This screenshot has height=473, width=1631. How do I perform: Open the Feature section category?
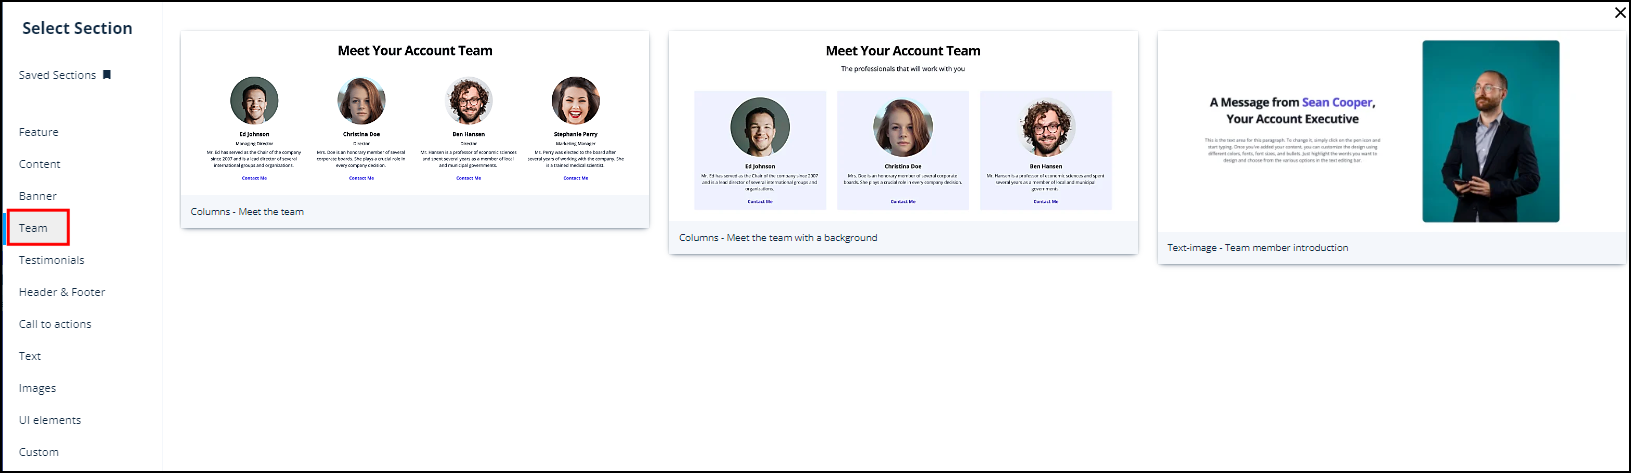pyautogui.click(x=39, y=132)
